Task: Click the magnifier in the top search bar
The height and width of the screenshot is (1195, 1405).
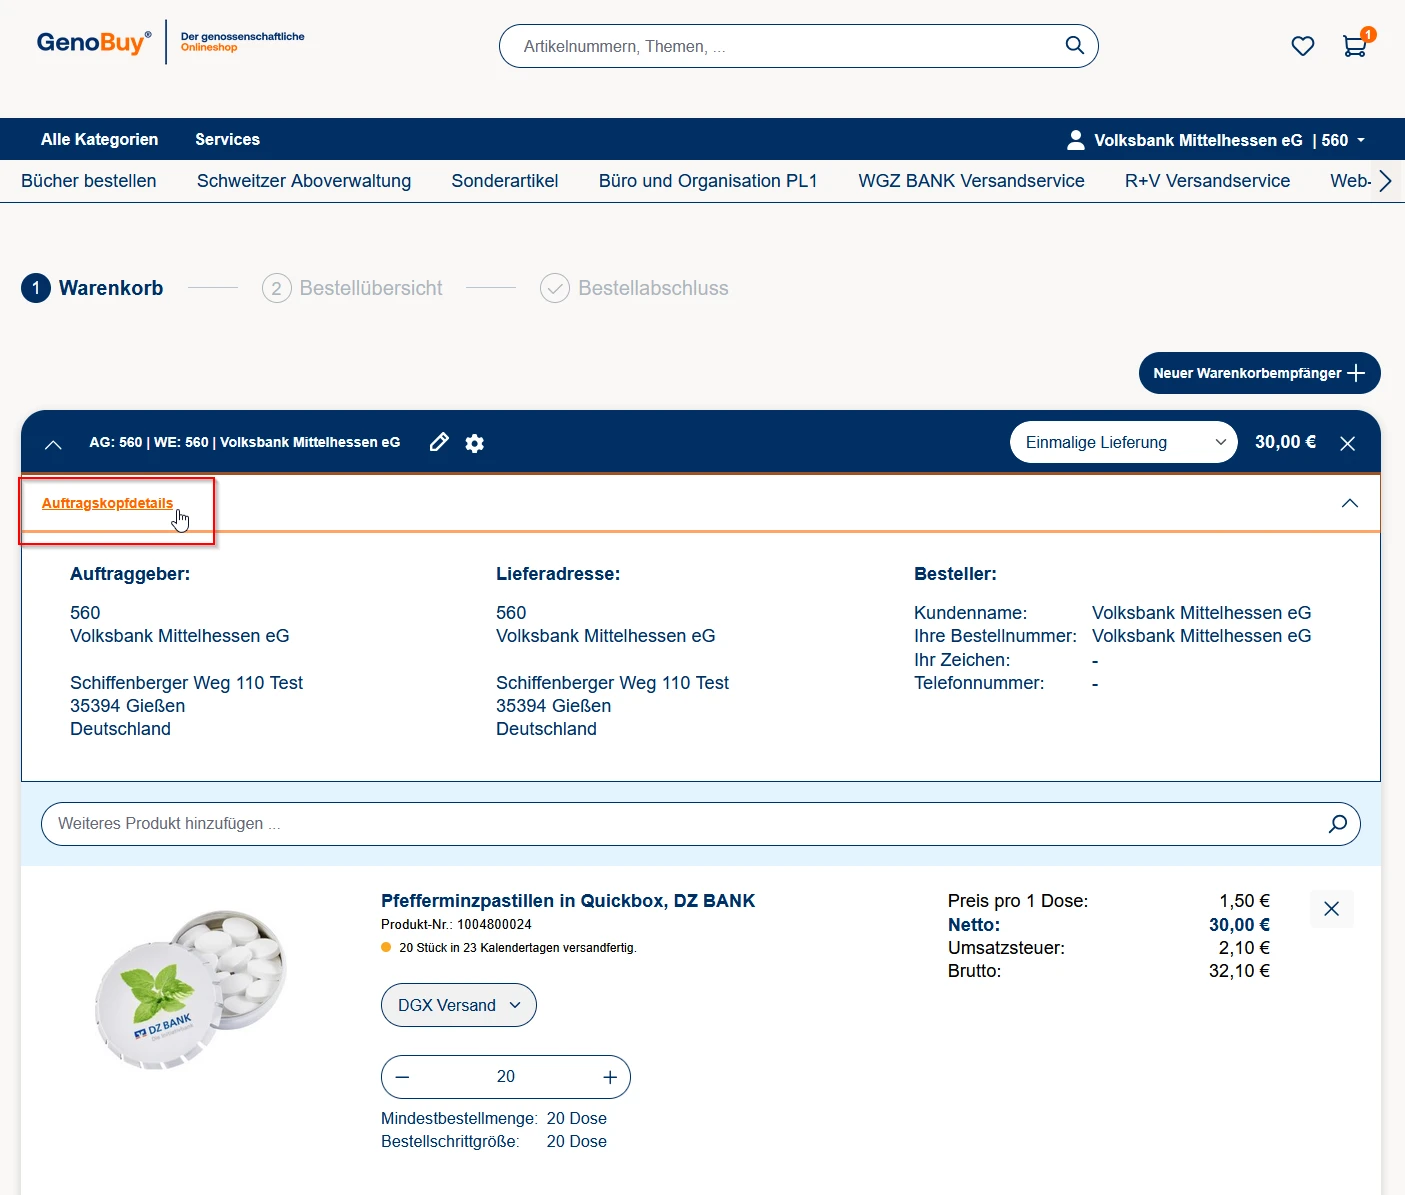Action: pos(1074,46)
